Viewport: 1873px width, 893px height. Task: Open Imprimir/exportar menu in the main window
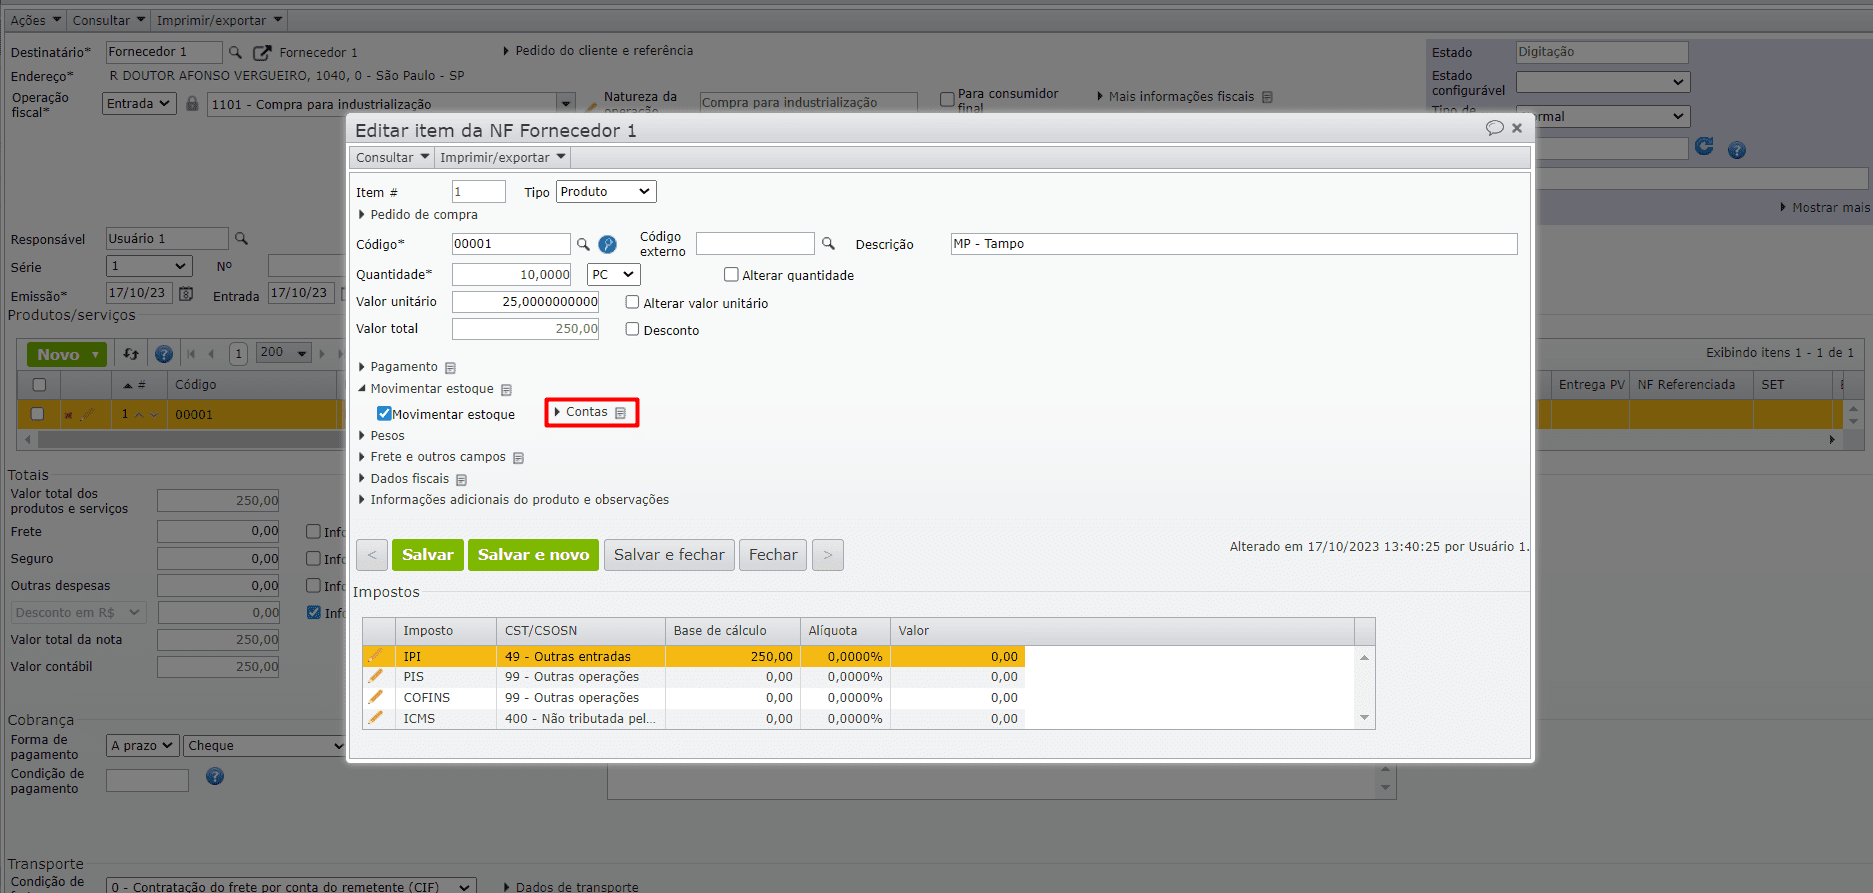[x=219, y=20]
